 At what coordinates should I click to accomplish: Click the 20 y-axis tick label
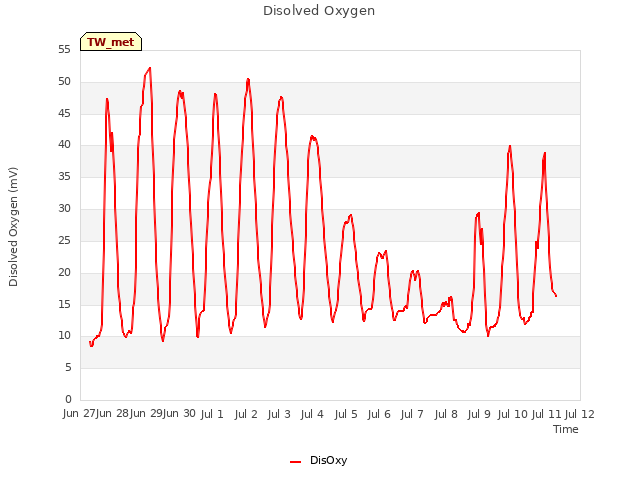tap(64, 272)
